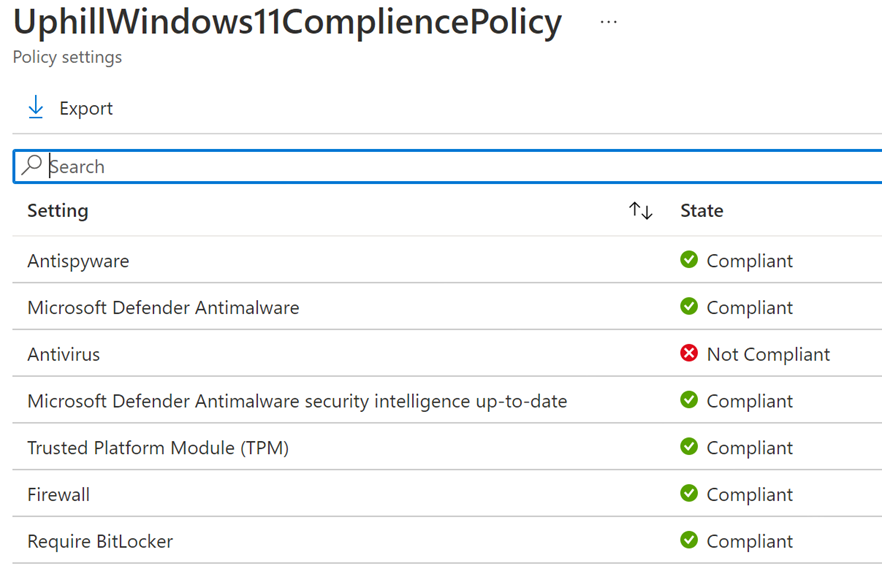Open the Antivirus setting row
Viewport: 882px width, 574px height.
(x=64, y=354)
